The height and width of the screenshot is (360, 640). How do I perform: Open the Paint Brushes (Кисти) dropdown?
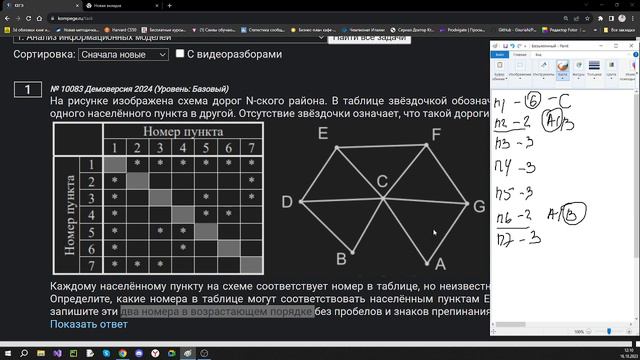coord(562,70)
